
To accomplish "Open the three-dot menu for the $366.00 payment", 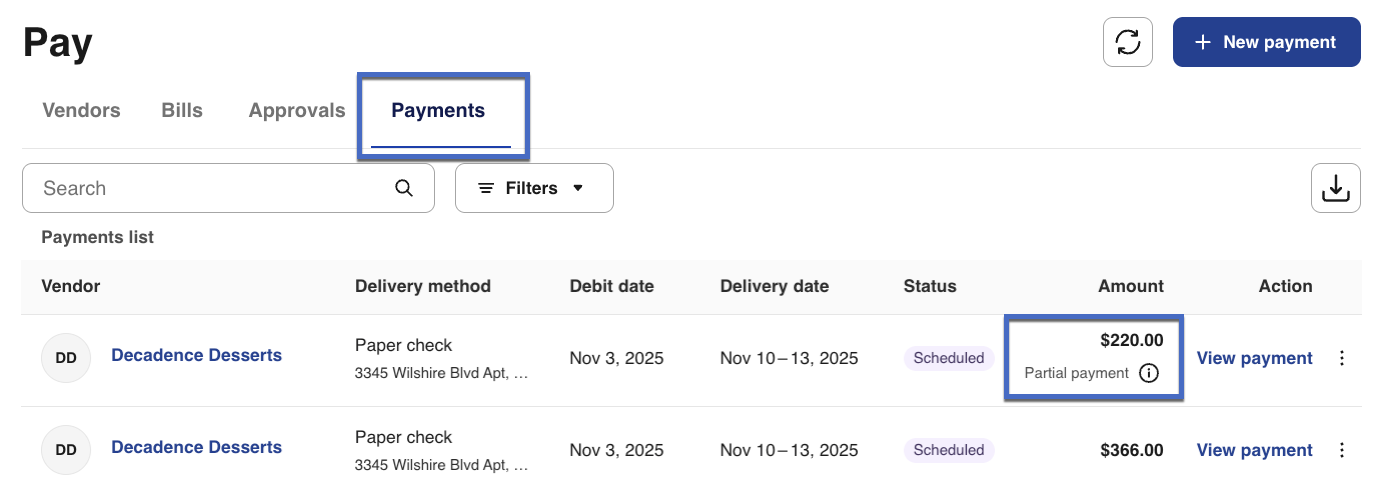I will pos(1342,450).
